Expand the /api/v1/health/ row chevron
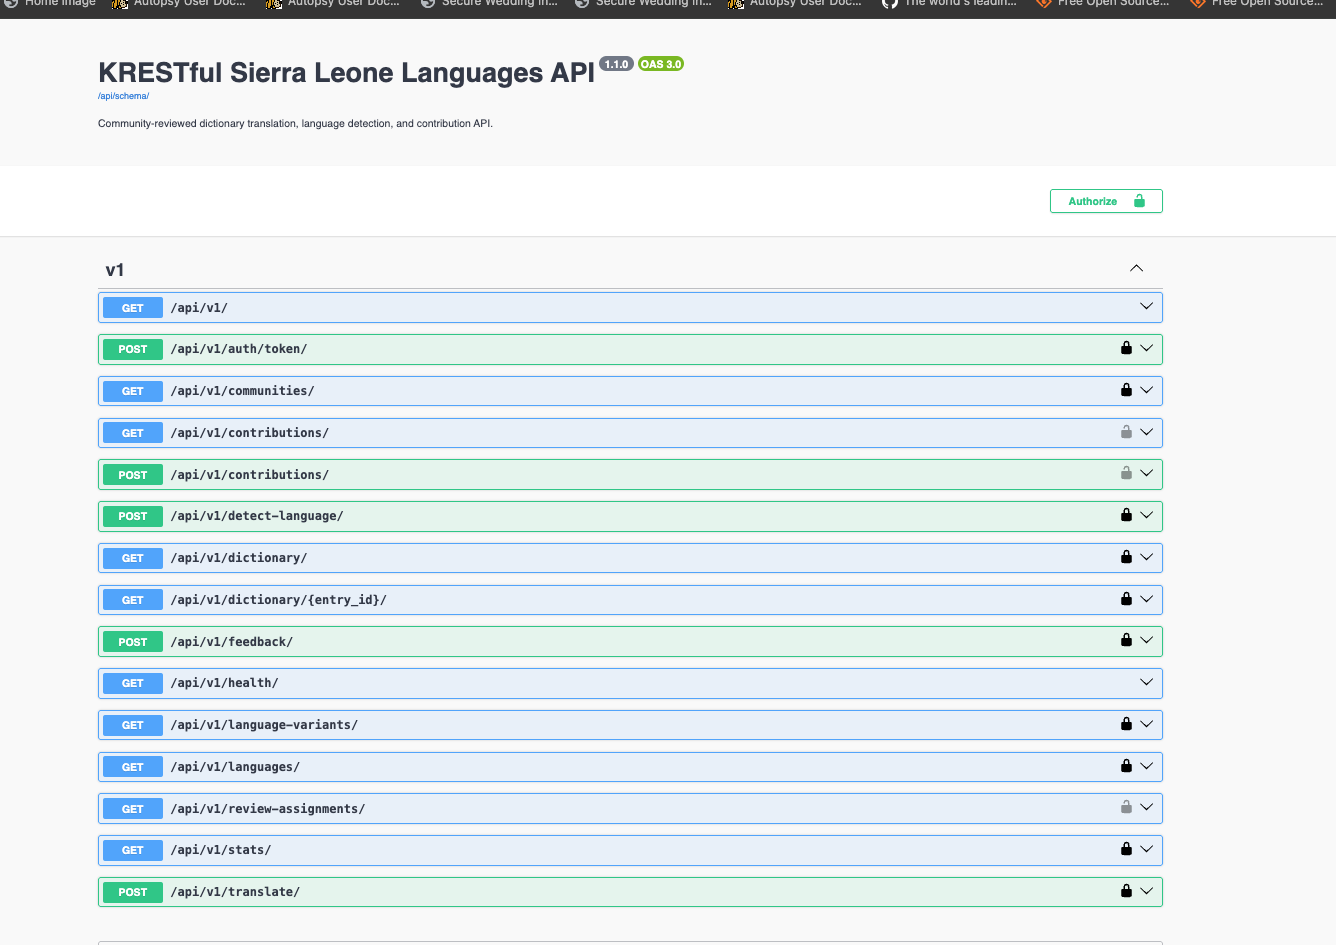This screenshot has width=1336, height=945. (x=1147, y=682)
